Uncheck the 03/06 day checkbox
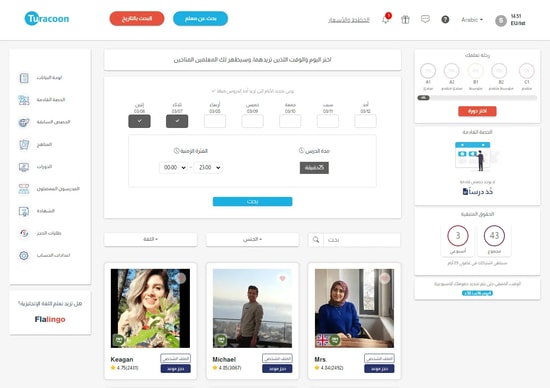This screenshot has height=388, width=550. [x=139, y=121]
